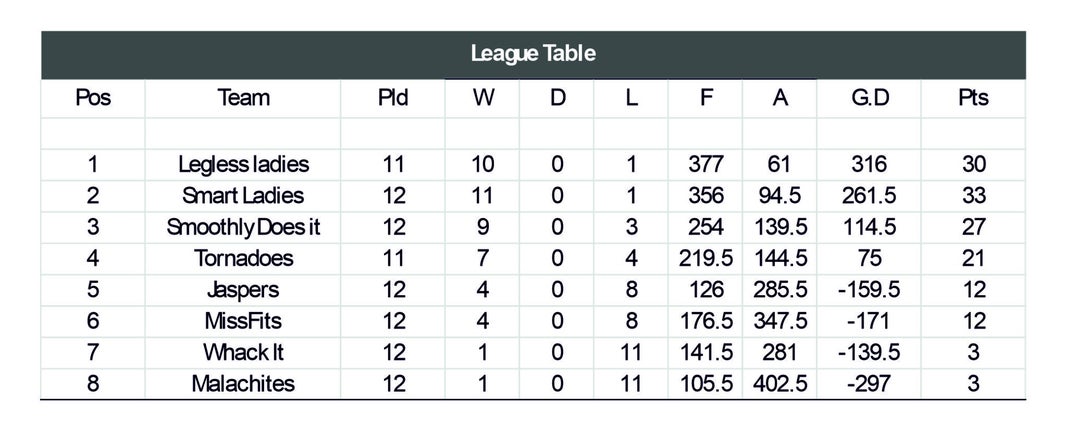Click the League Table title header
This screenshot has height=440, width=1065.
(x=533, y=54)
